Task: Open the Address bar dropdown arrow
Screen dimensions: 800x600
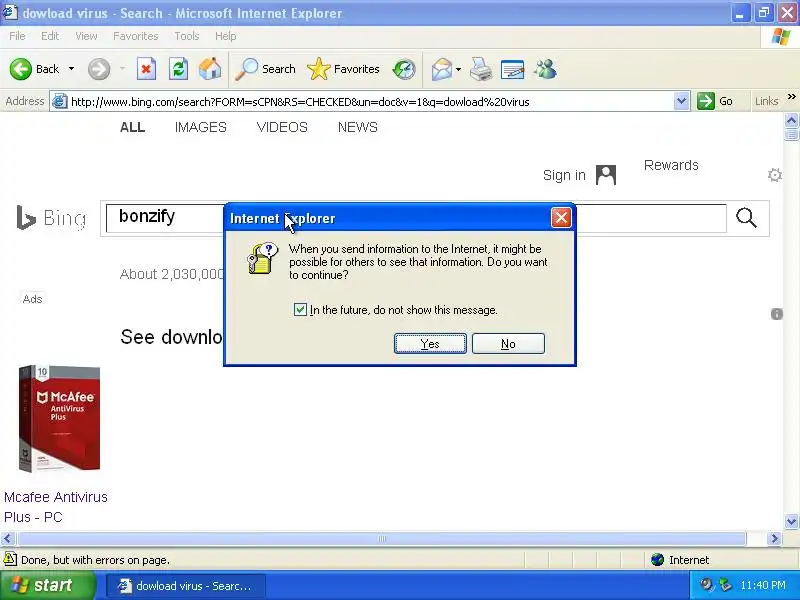Action: [x=681, y=101]
